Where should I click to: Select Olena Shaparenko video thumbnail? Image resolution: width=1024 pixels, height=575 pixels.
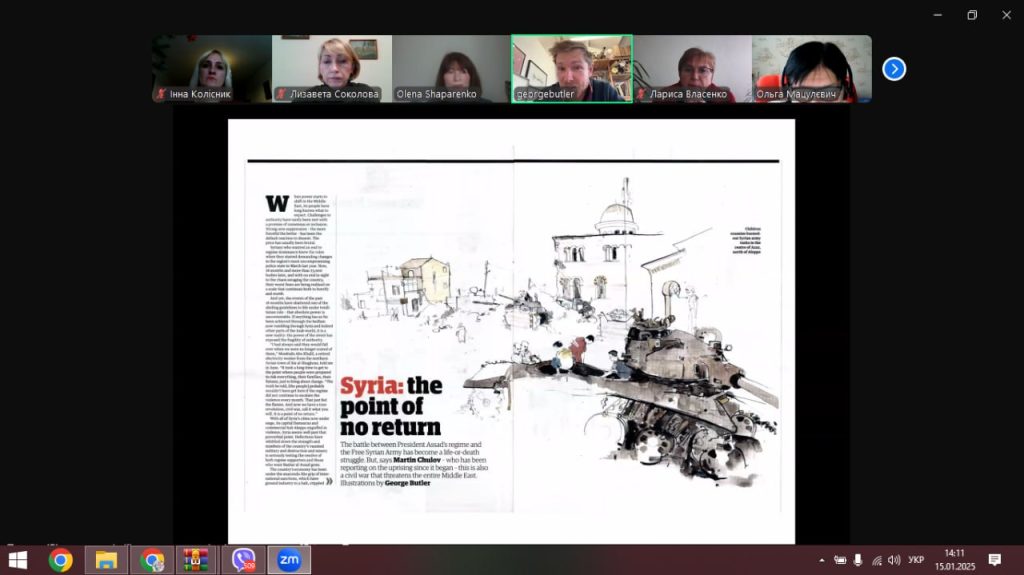click(x=451, y=69)
